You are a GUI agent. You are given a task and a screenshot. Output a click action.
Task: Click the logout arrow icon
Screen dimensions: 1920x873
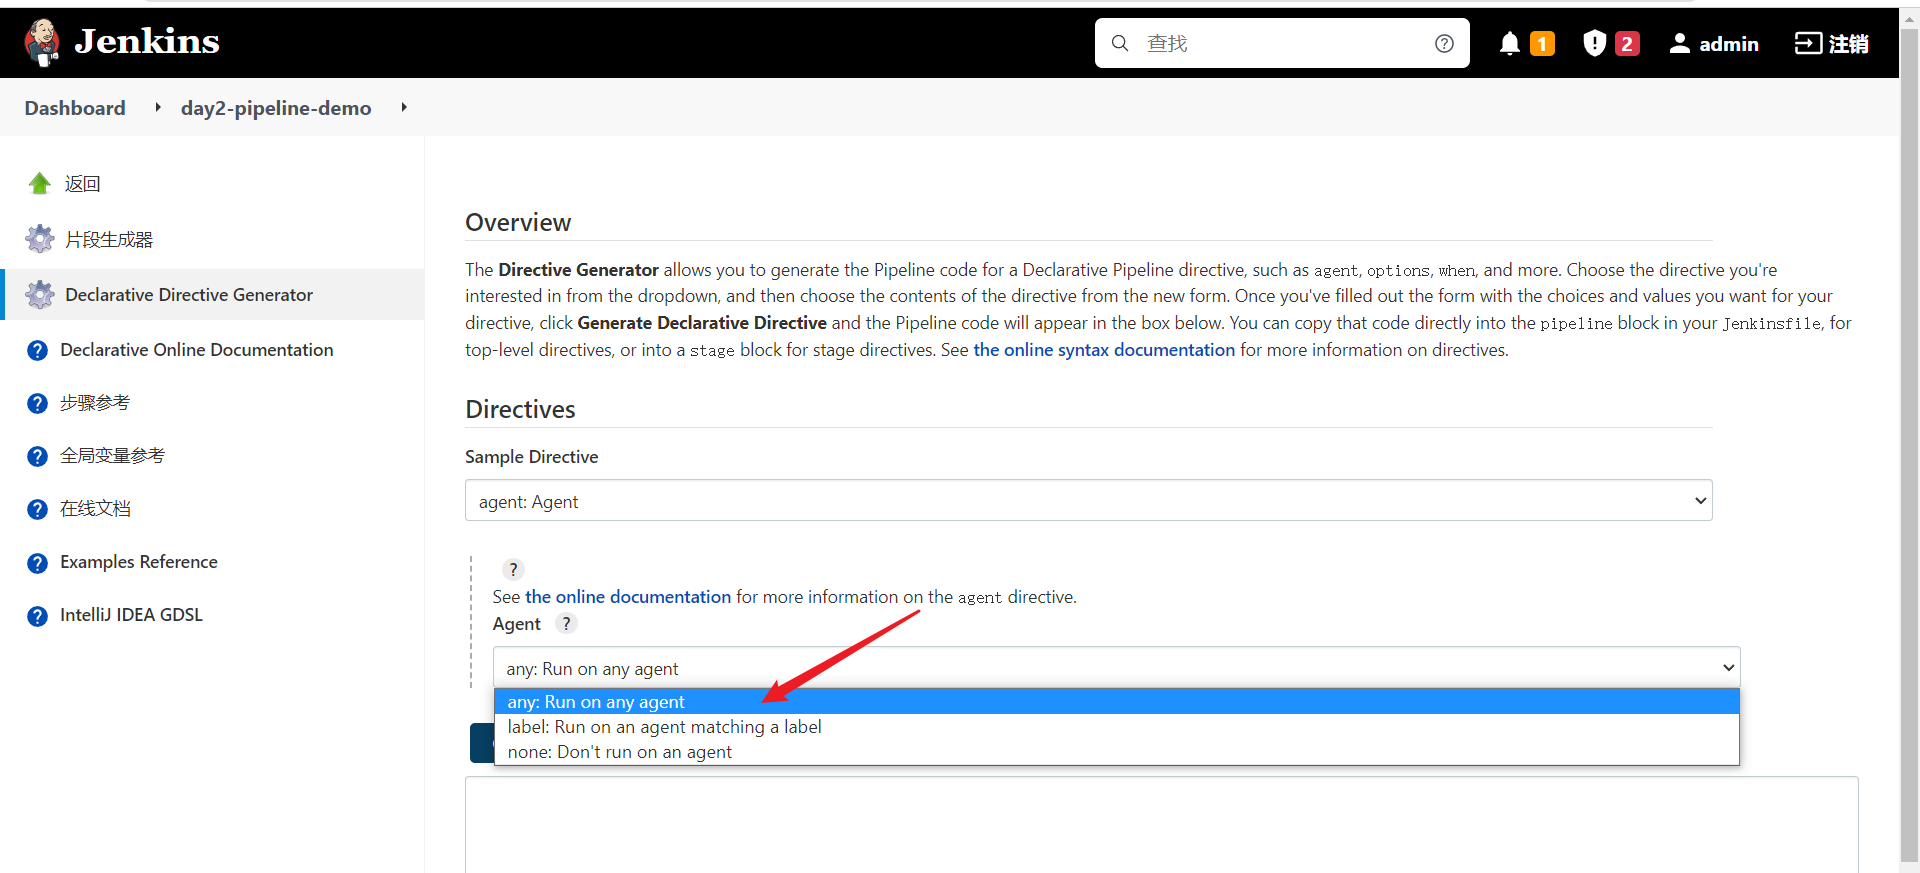click(x=1808, y=43)
